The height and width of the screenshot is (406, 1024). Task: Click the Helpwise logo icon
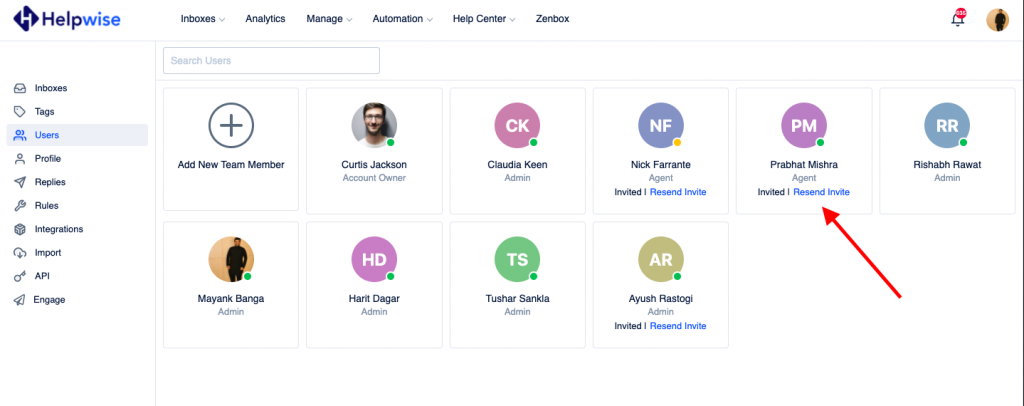[x=26, y=18]
